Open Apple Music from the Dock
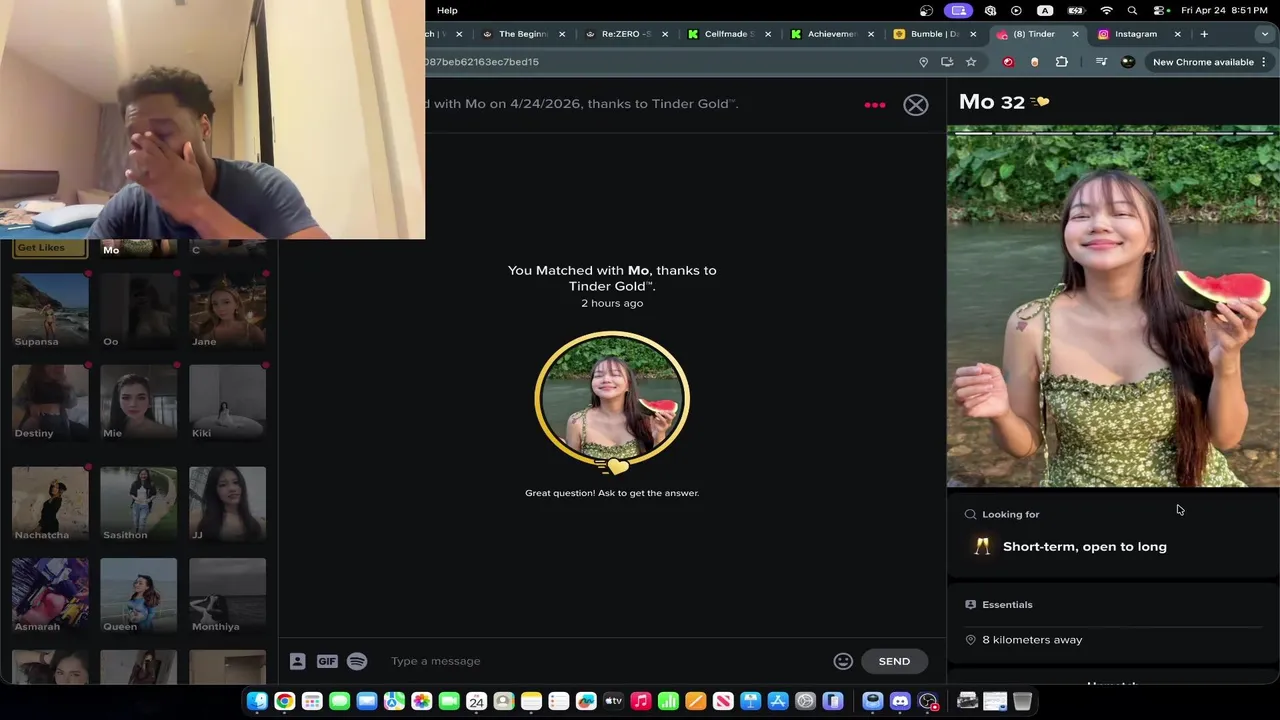Viewport: 1280px width, 720px height. tap(641, 702)
